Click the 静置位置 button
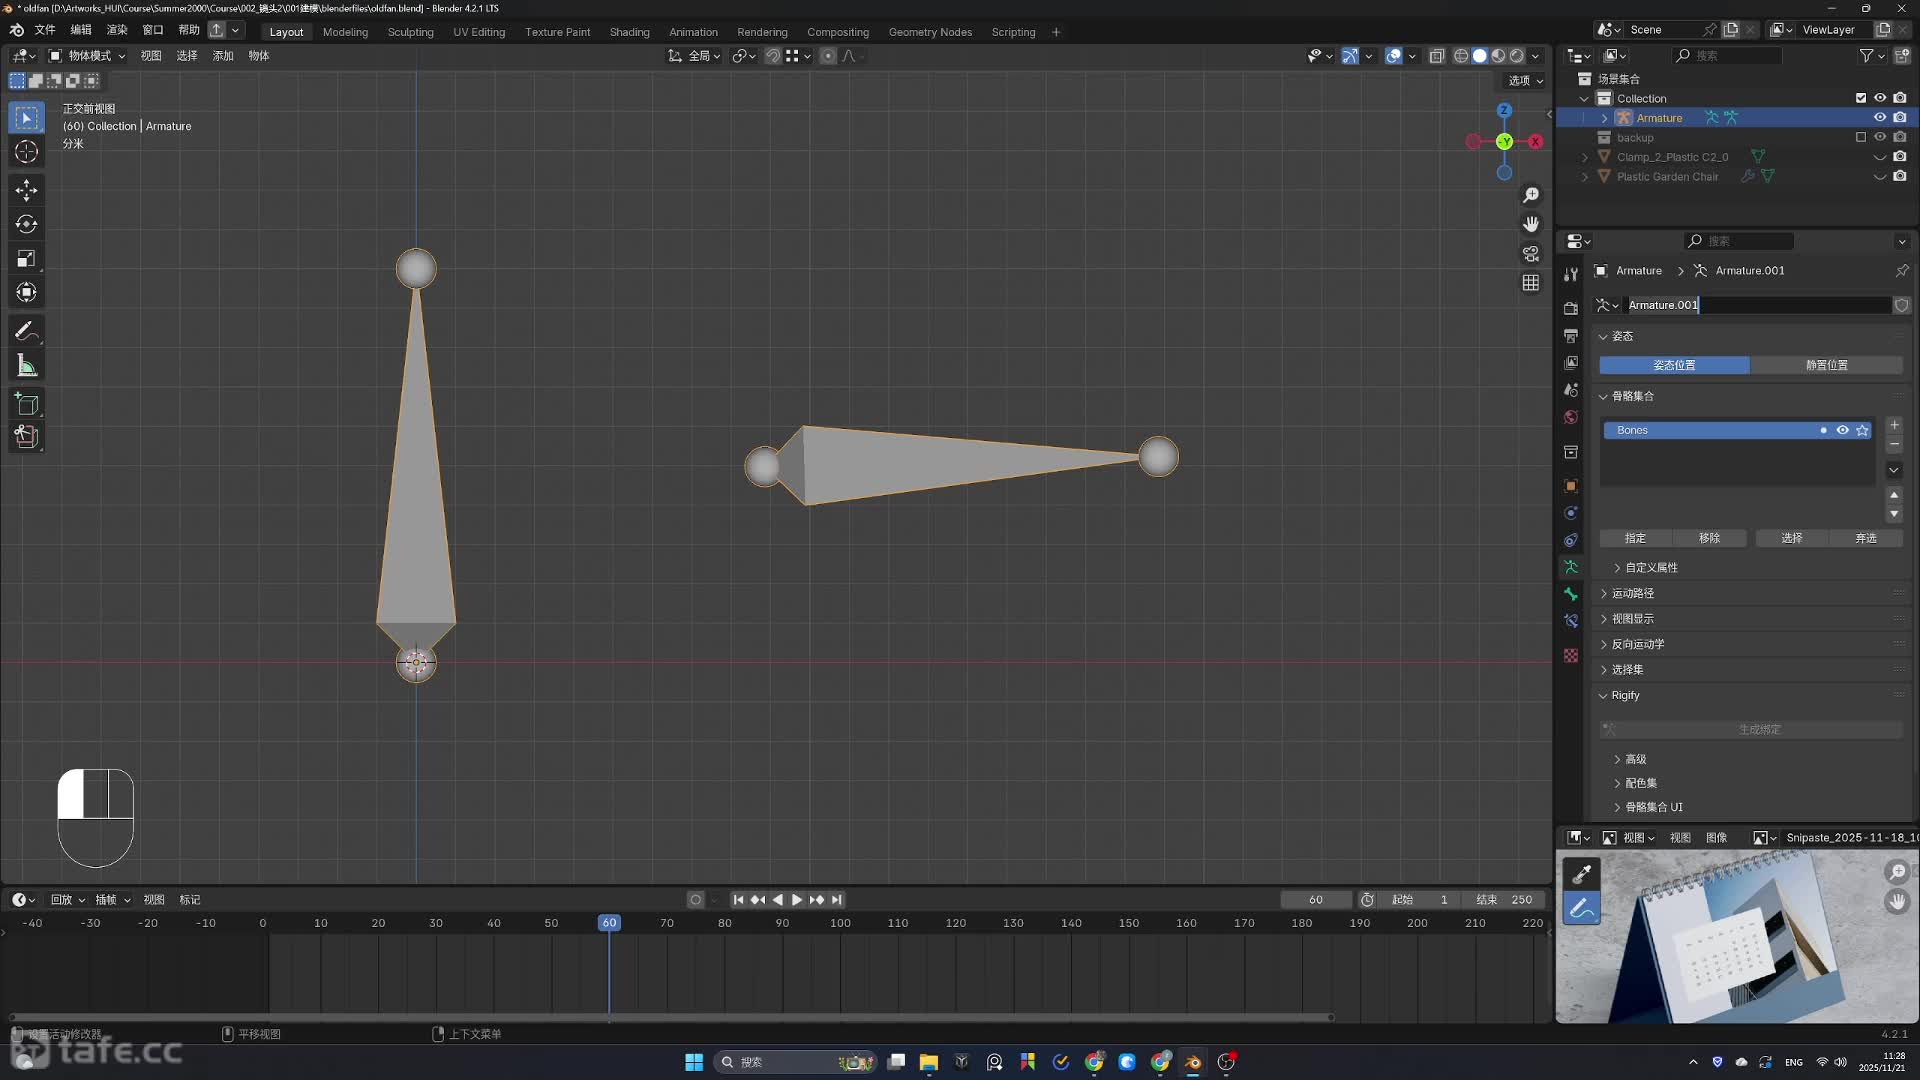Image resolution: width=1920 pixels, height=1080 pixels. [x=1826, y=365]
